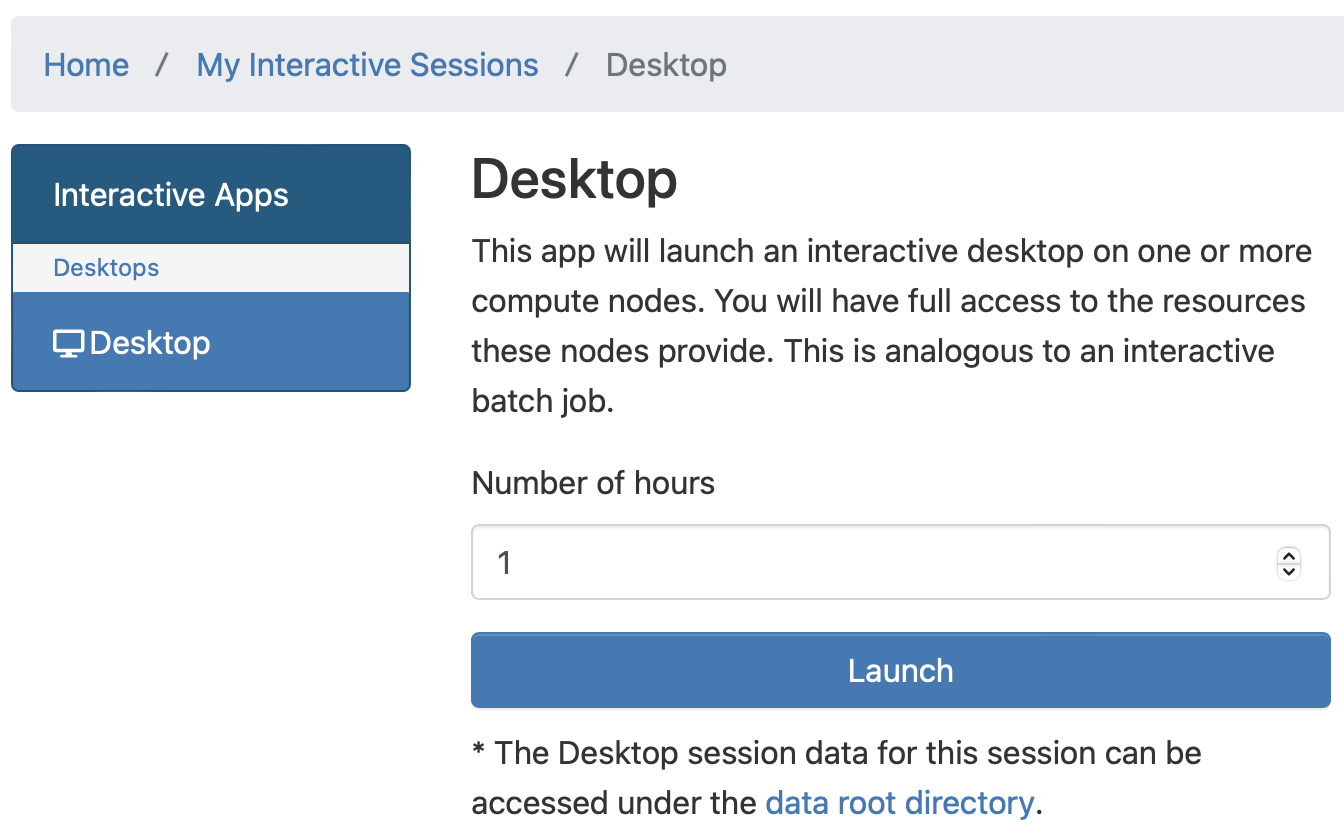Increase hours with the up stepper arrow
This screenshot has width=1344, height=836.
click(1289, 556)
